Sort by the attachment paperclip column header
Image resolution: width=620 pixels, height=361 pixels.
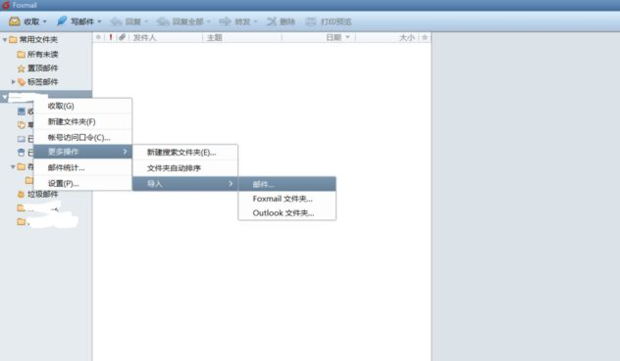[x=122, y=37]
